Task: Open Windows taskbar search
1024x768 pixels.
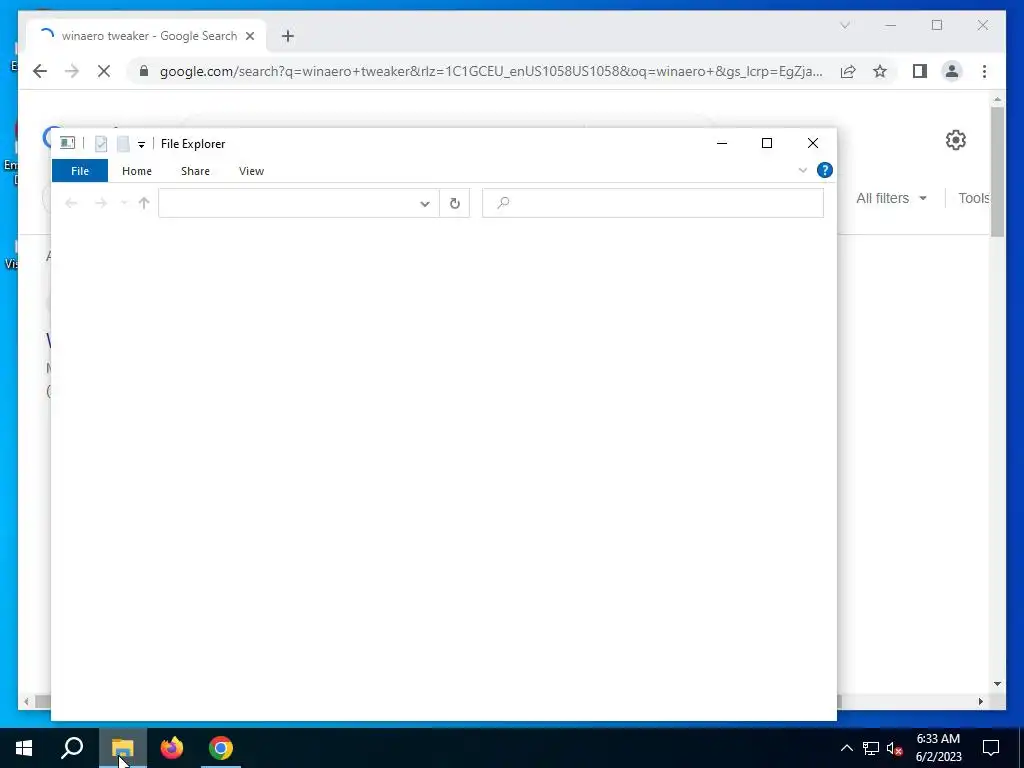Action: 72,748
